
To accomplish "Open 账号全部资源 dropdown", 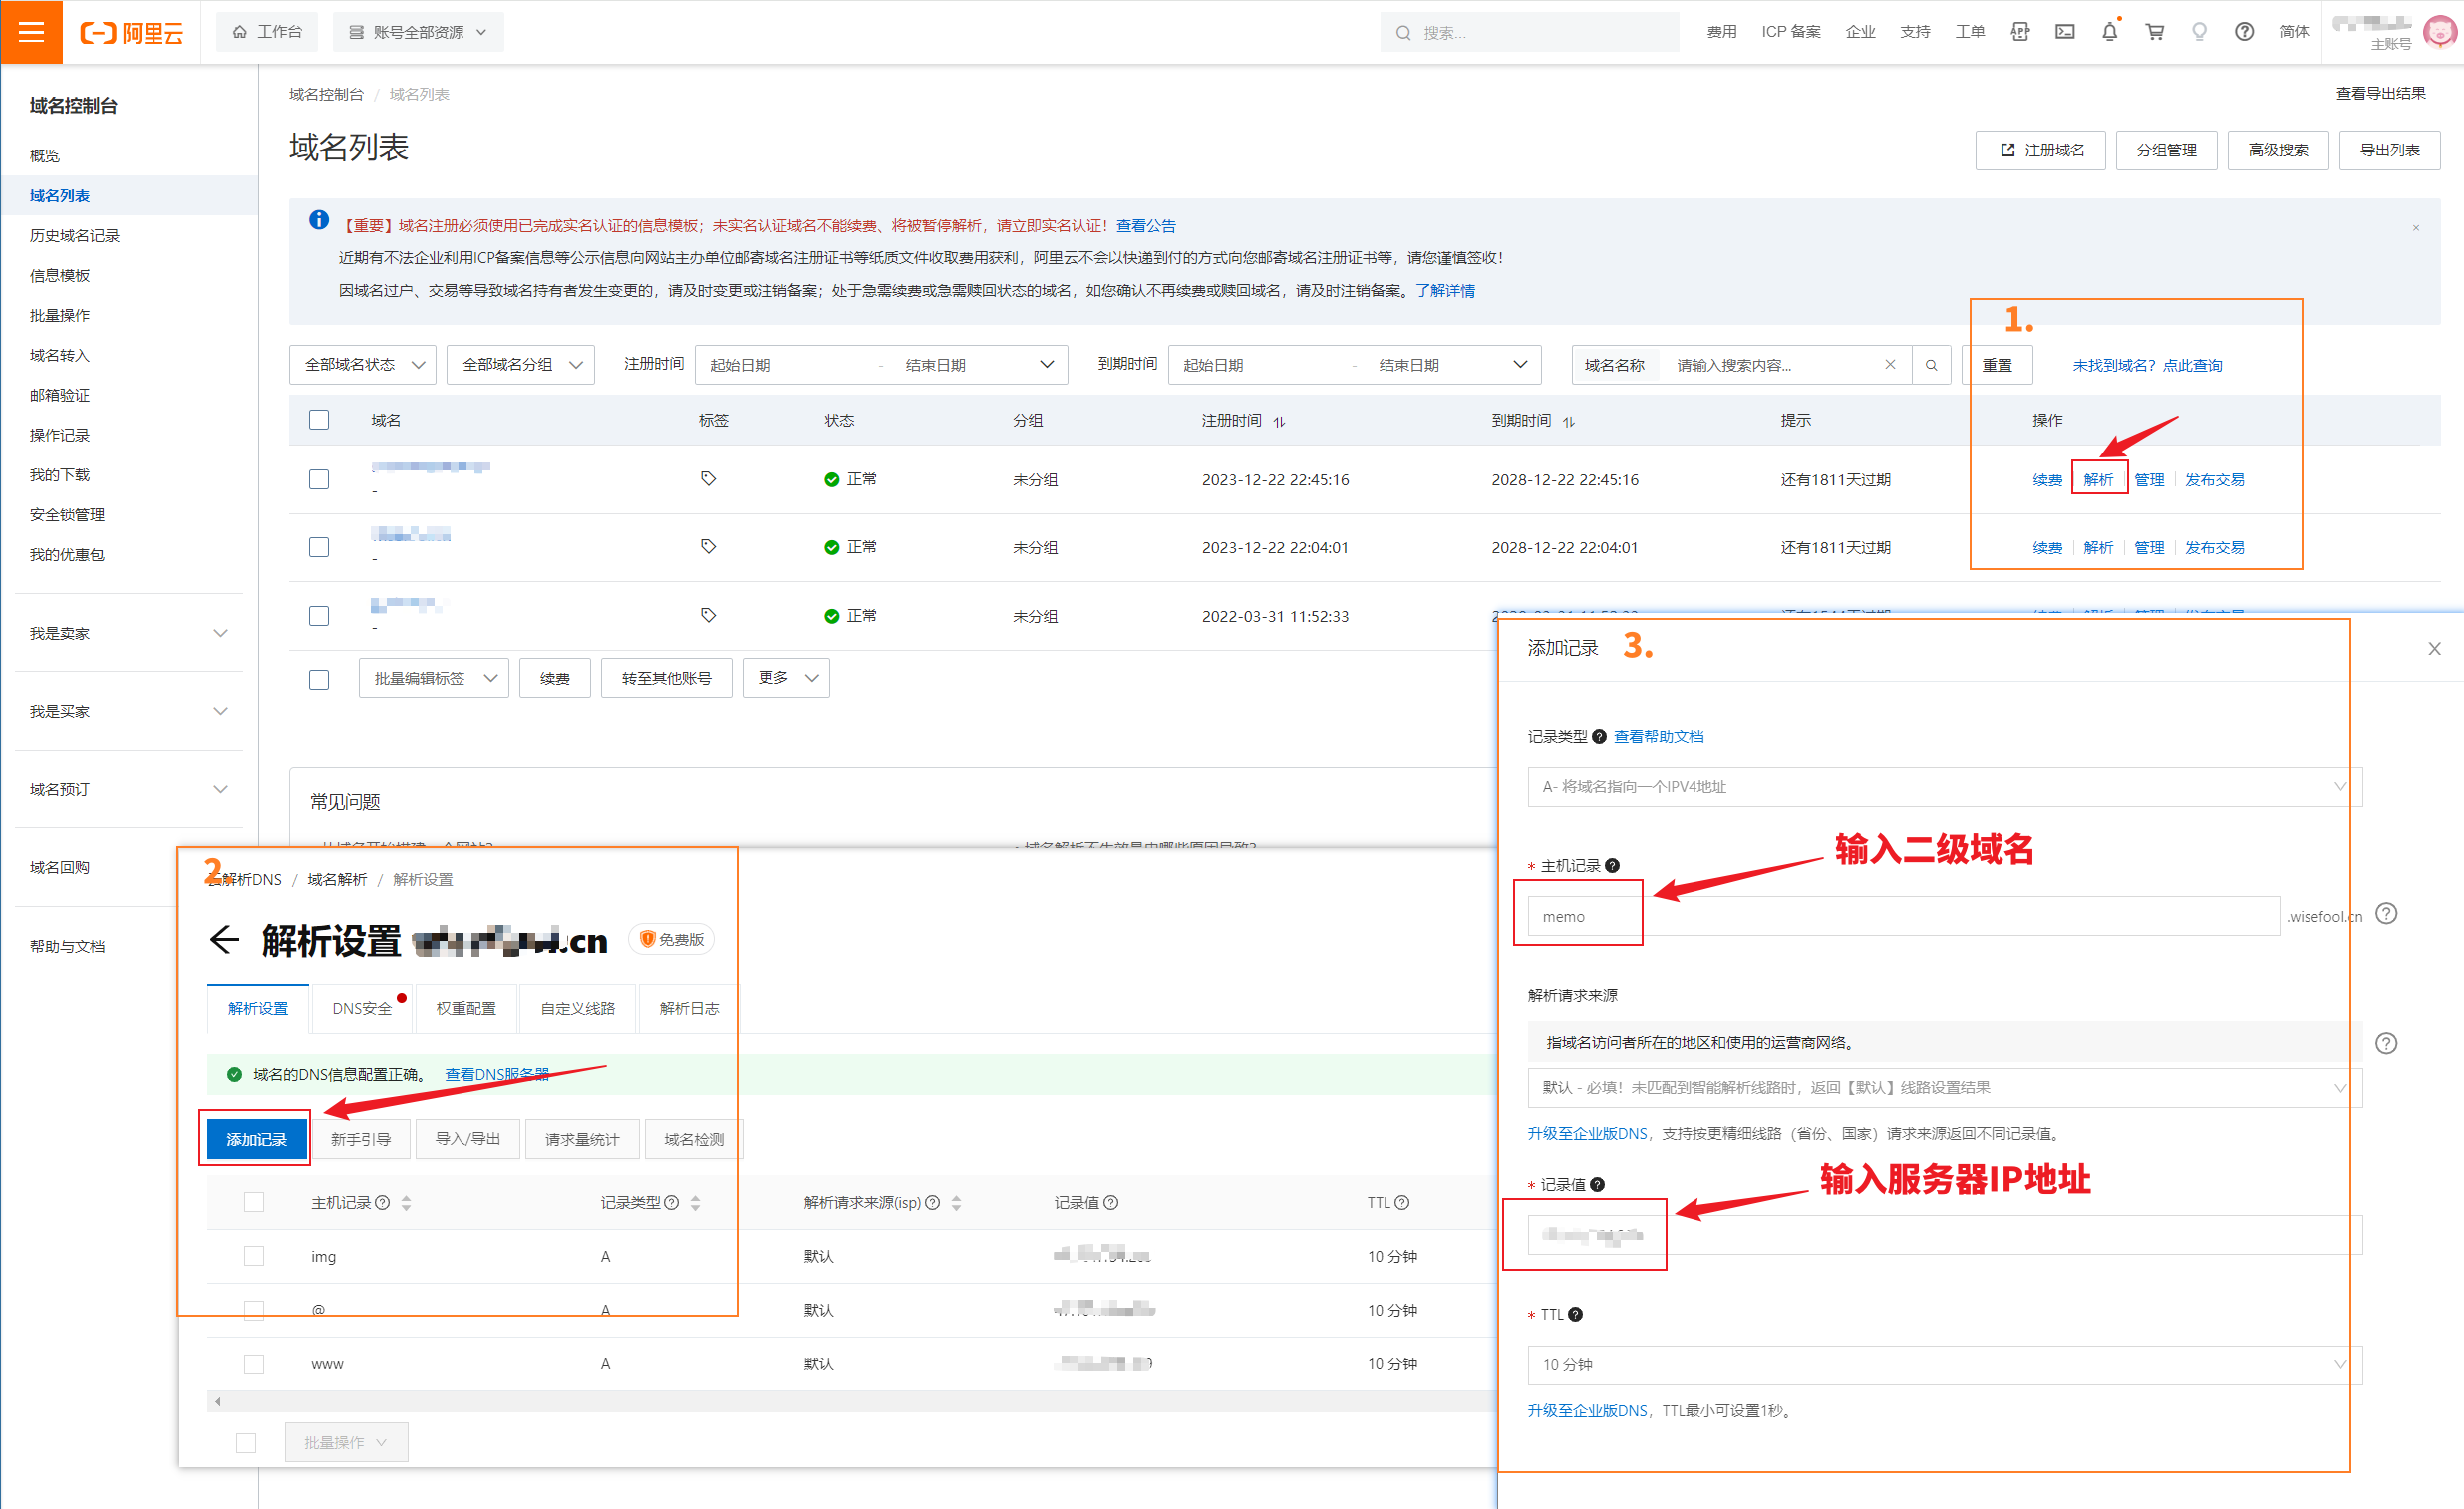I will pos(418,32).
